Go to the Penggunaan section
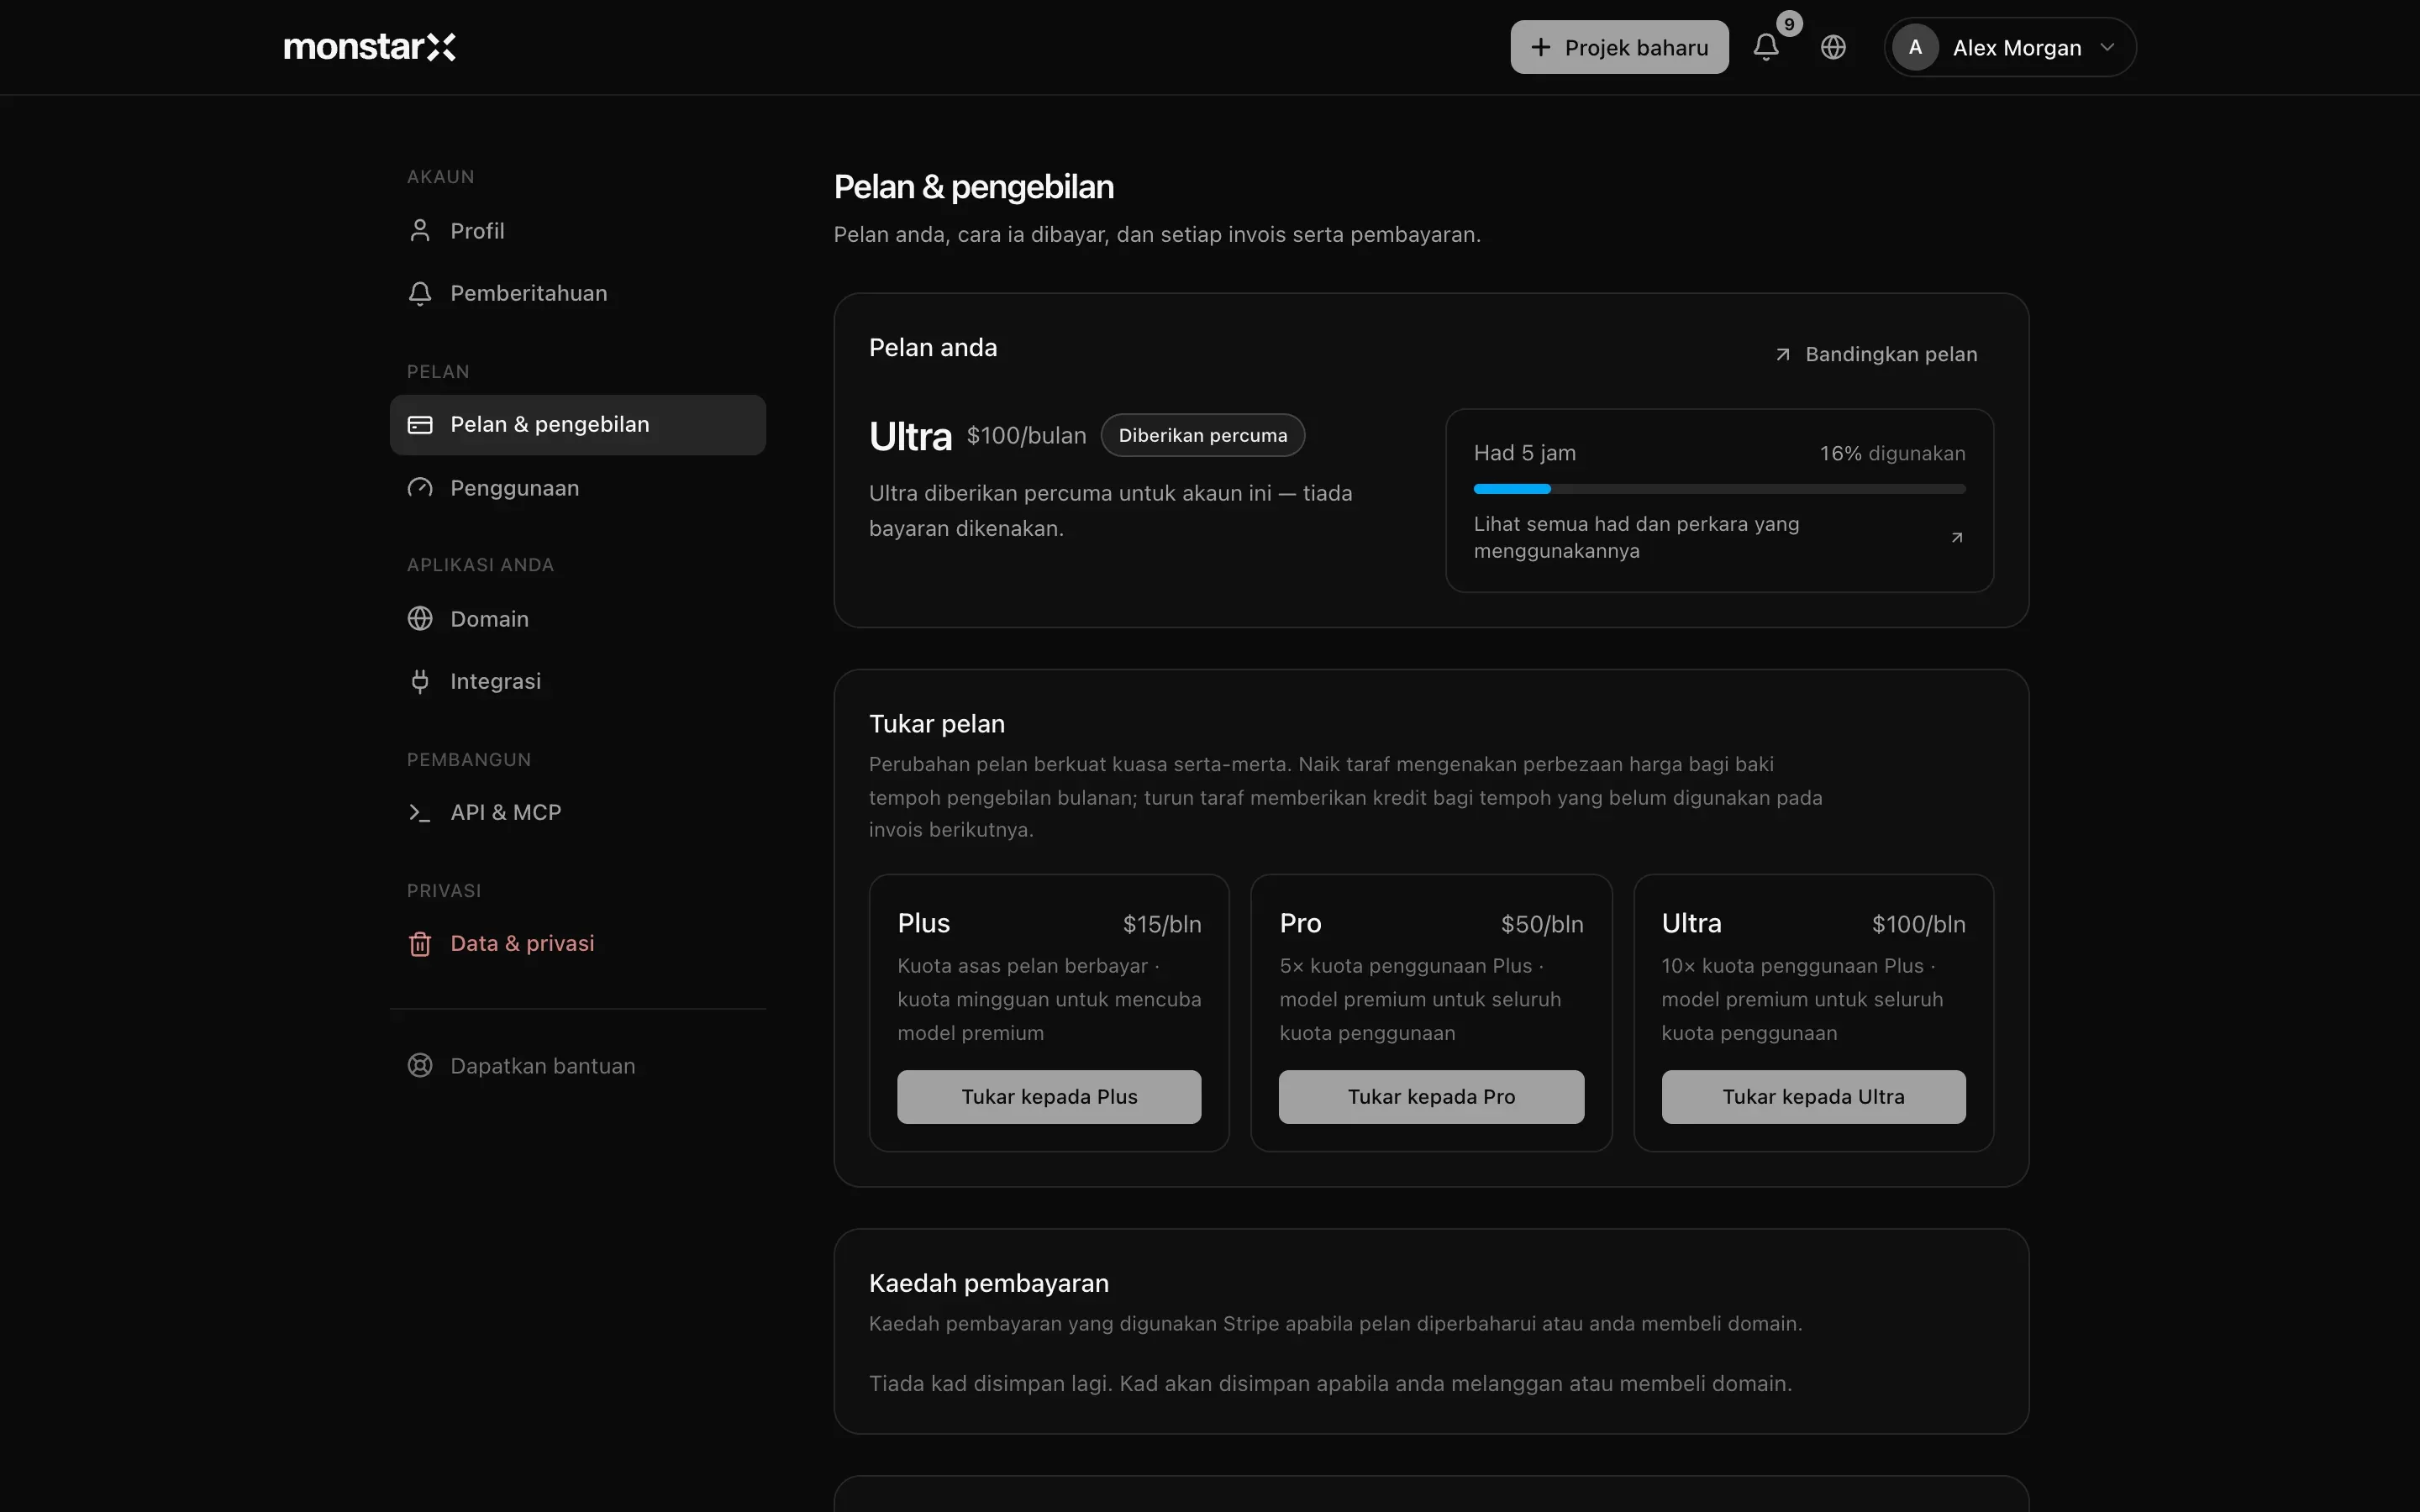The height and width of the screenshot is (1512, 2420). [x=578, y=488]
